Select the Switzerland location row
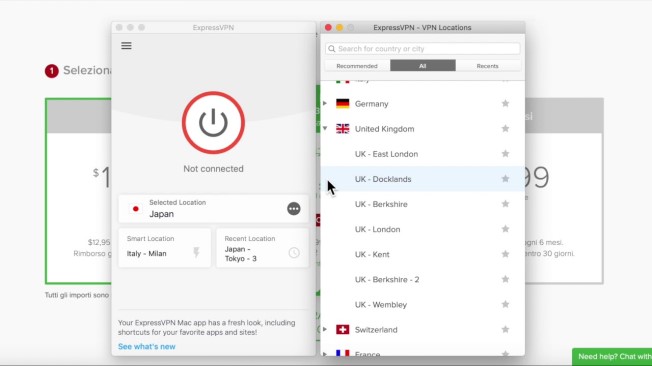 point(422,329)
